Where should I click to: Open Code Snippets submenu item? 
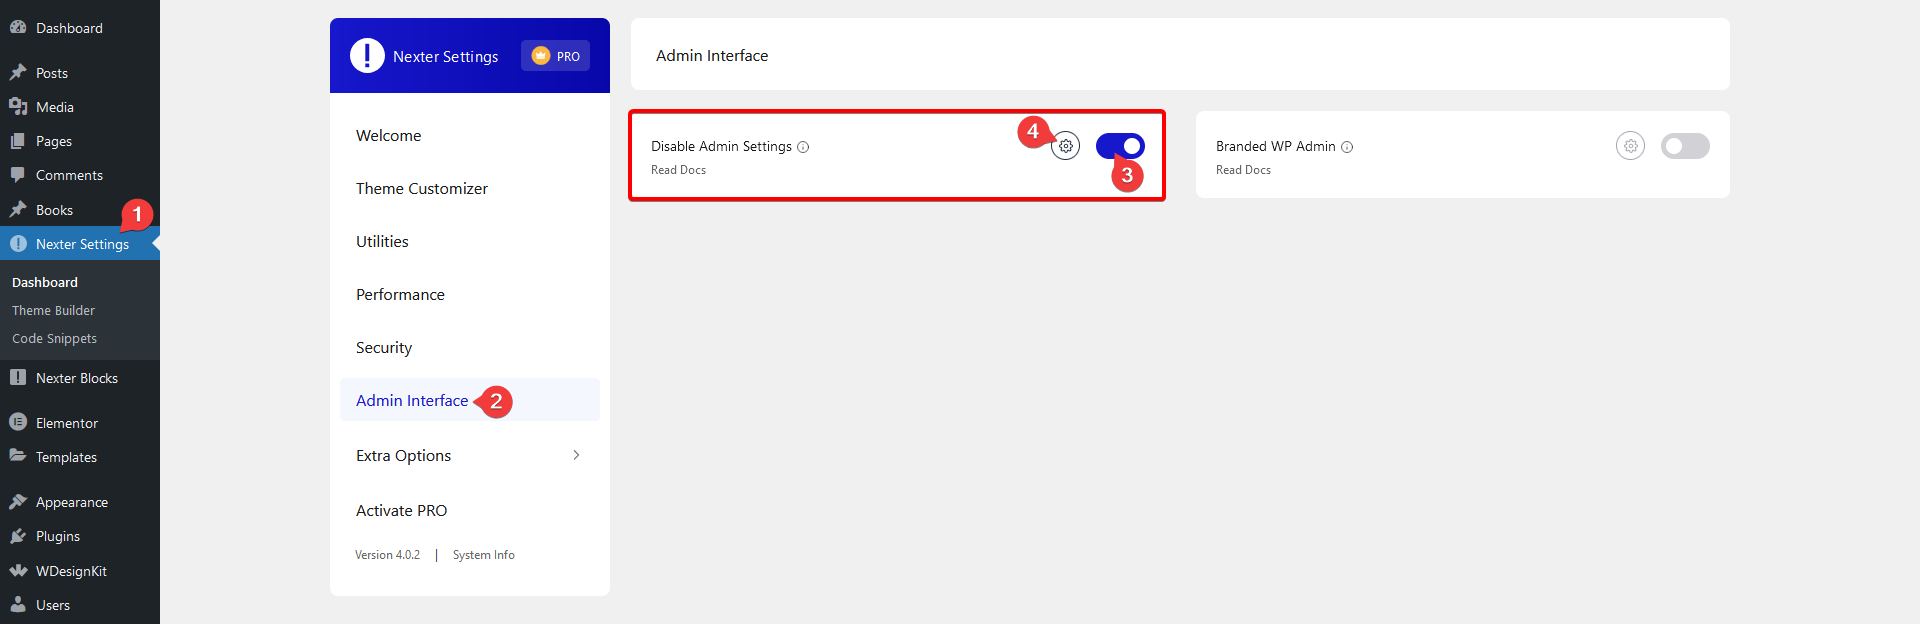pos(54,338)
